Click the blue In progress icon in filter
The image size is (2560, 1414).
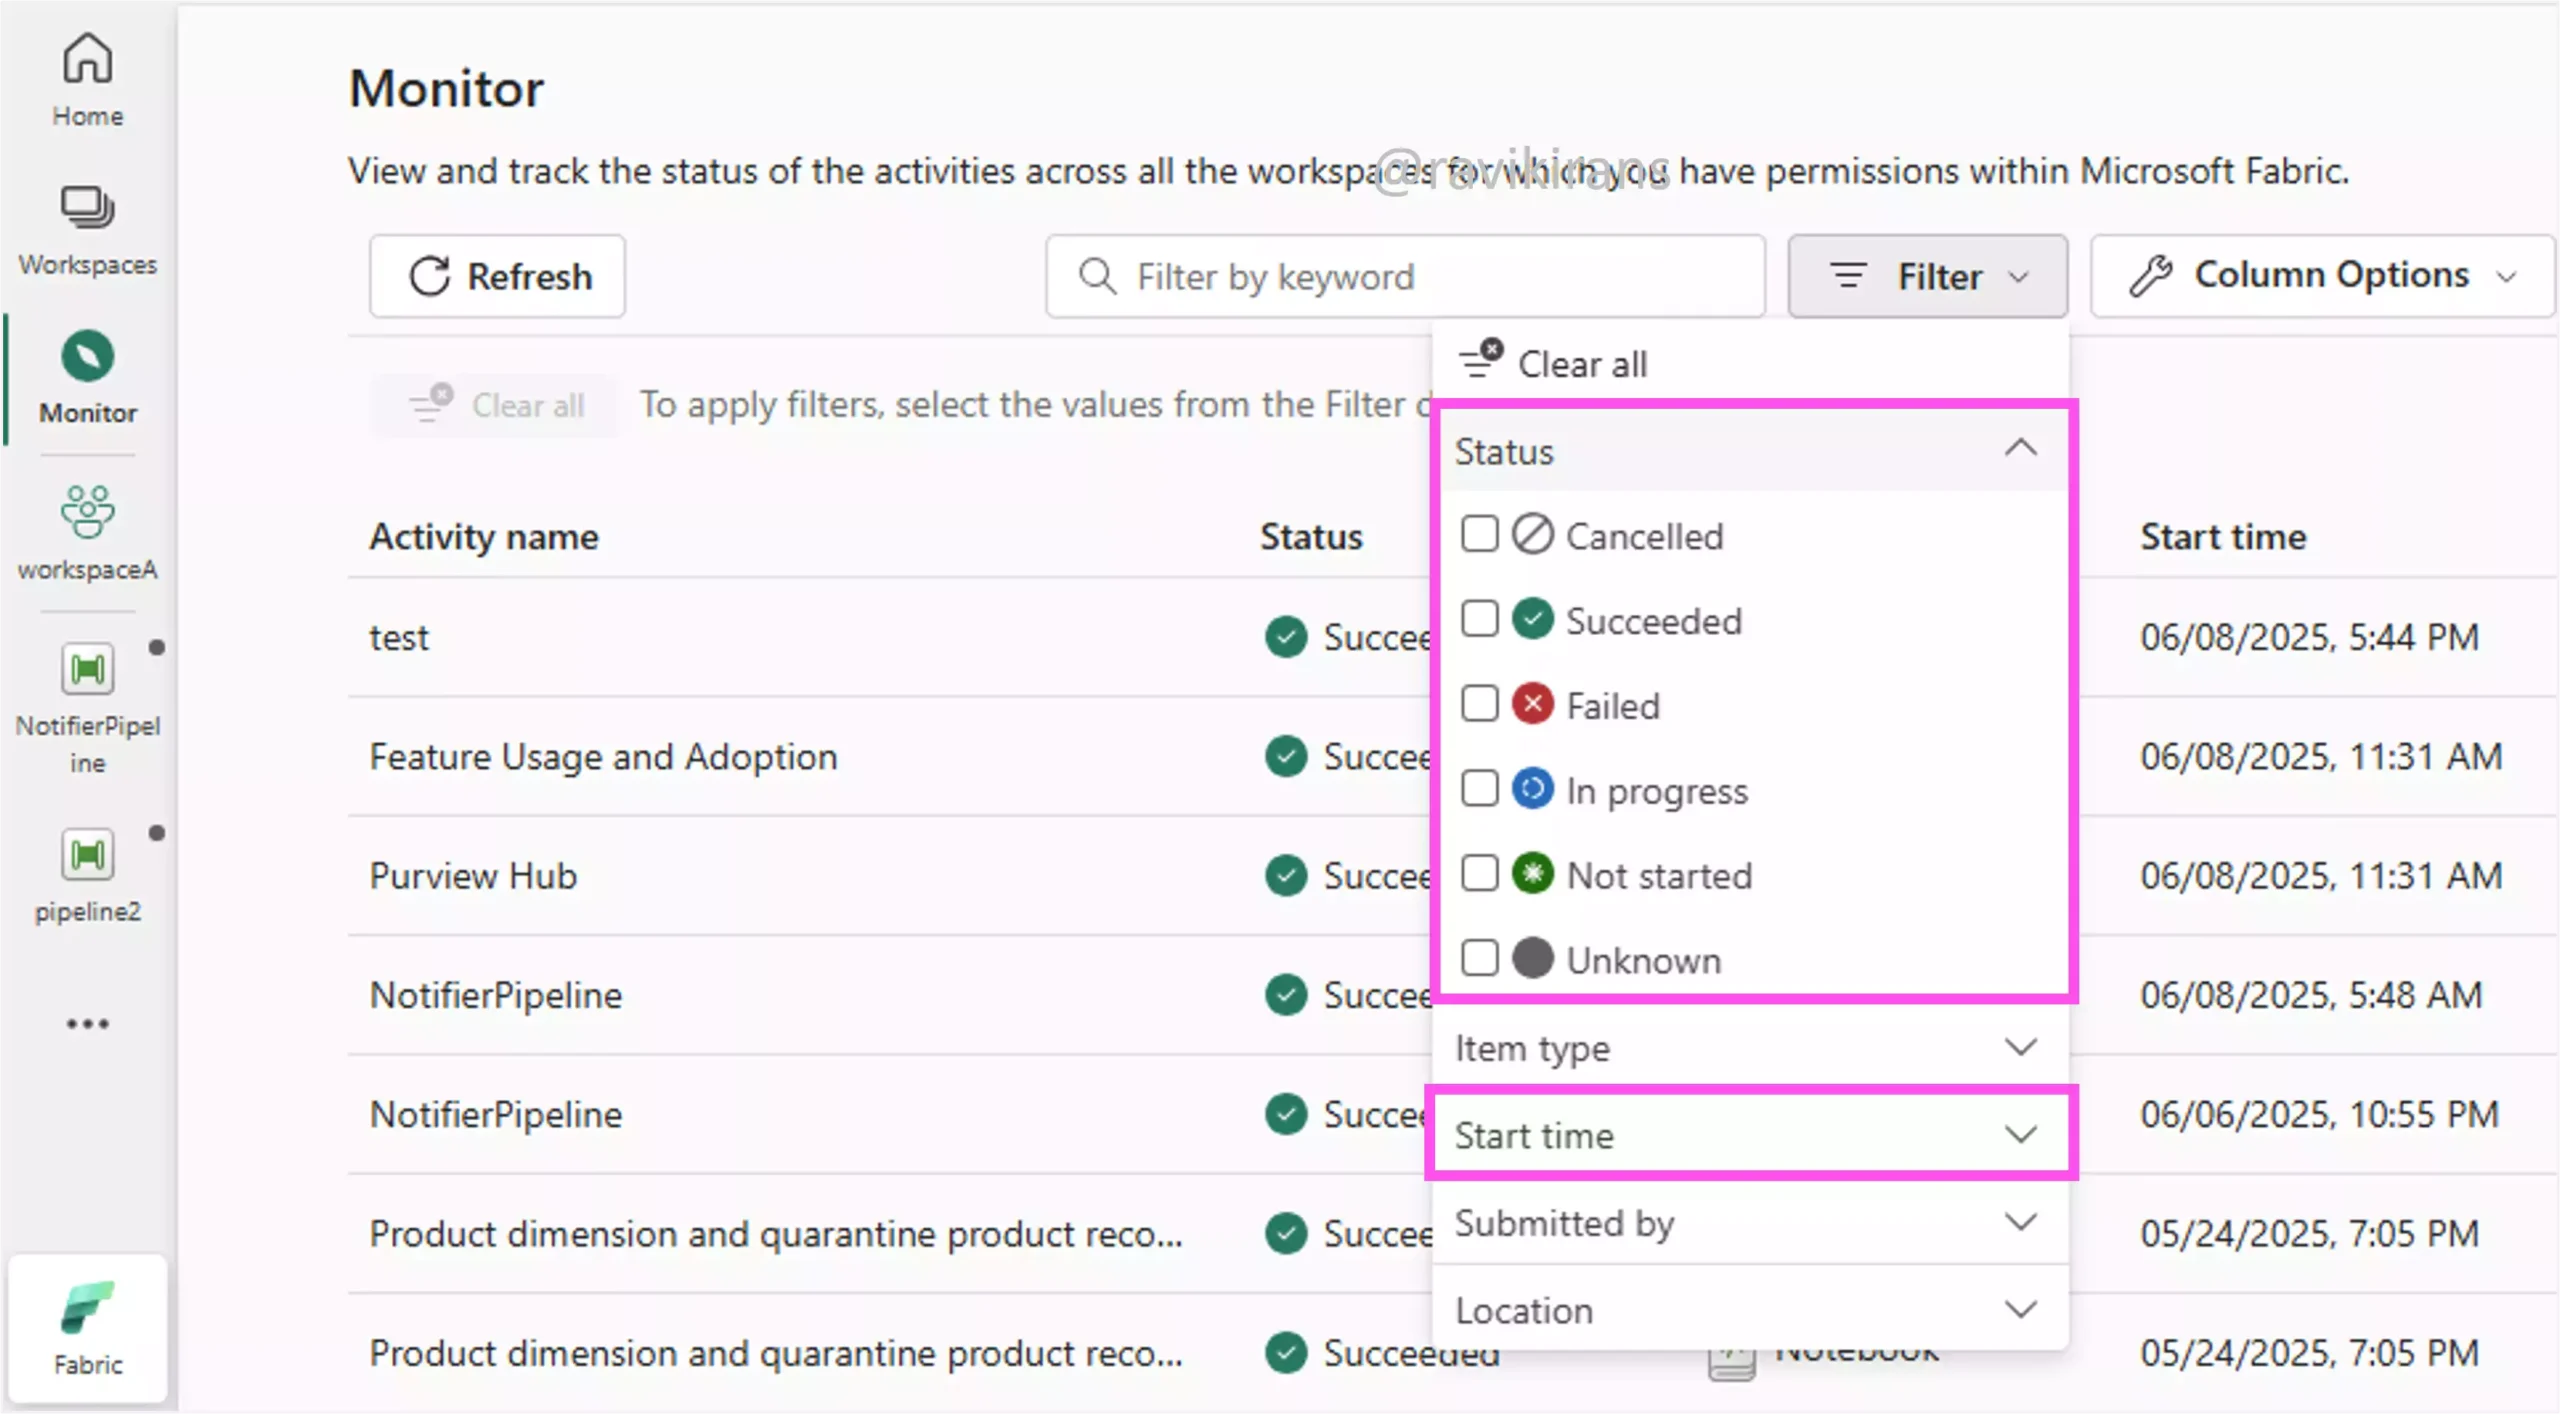1532,789
